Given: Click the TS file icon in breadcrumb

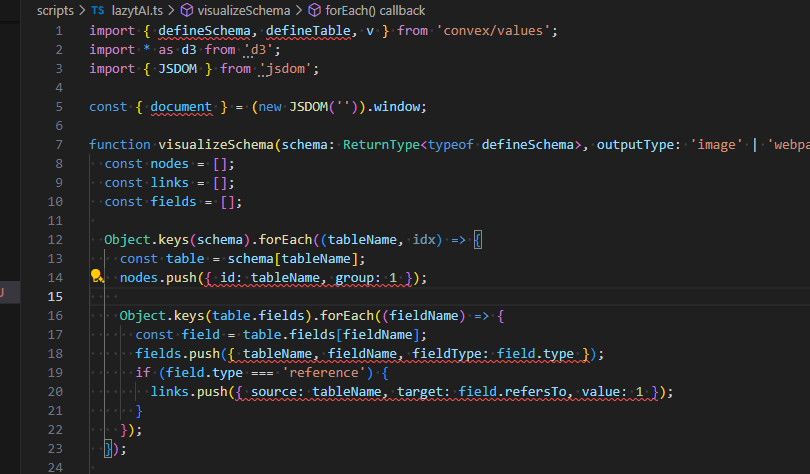Looking at the screenshot, I should tap(97, 10).
